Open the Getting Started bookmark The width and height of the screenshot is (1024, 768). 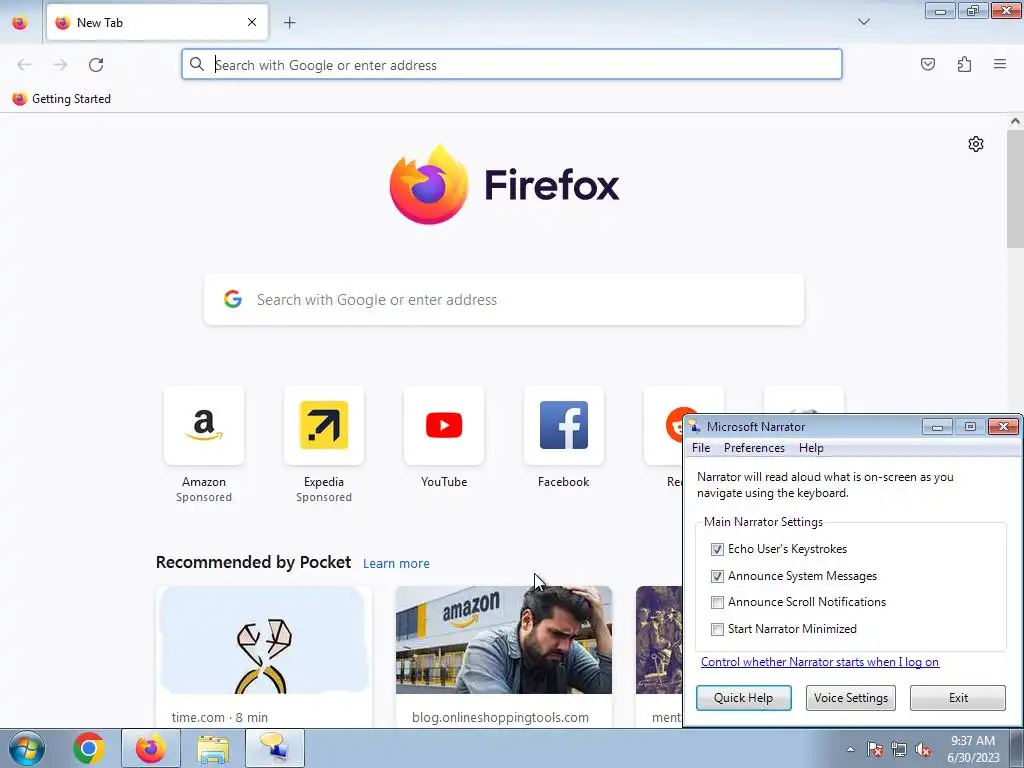tap(61, 99)
